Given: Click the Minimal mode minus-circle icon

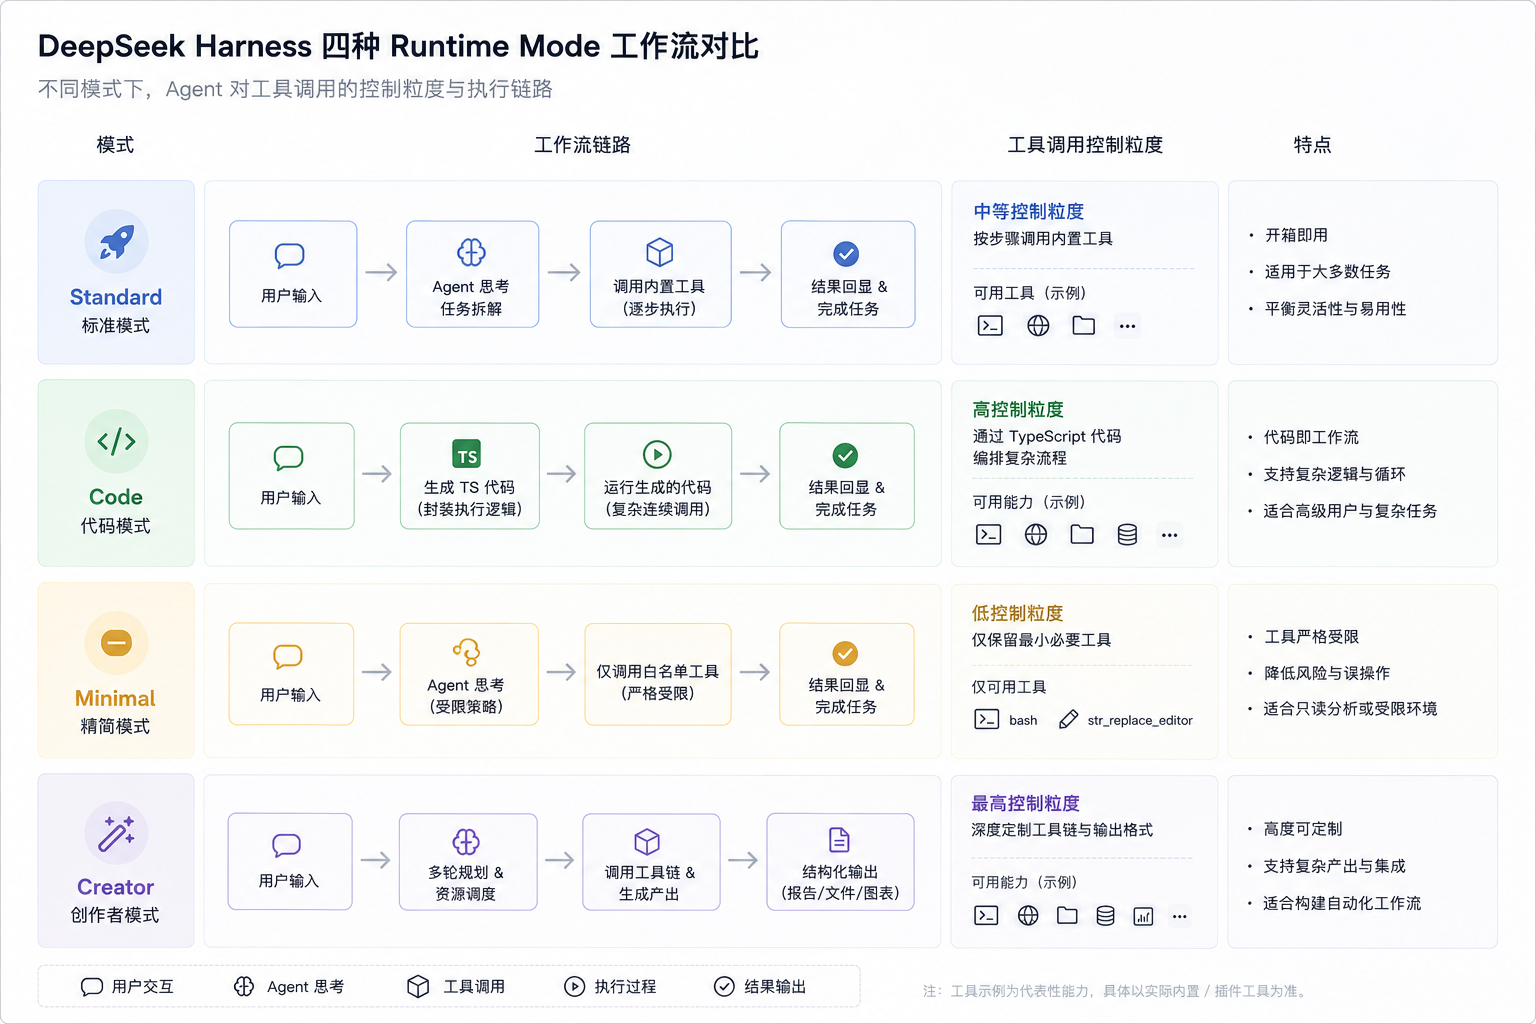Looking at the screenshot, I should 116,642.
